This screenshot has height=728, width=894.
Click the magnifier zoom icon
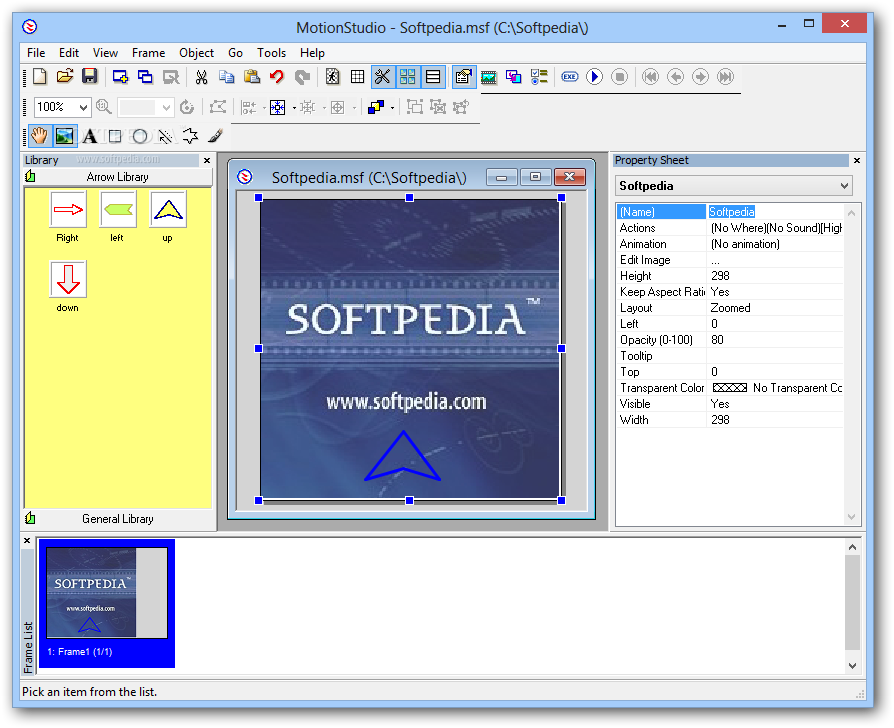(104, 107)
